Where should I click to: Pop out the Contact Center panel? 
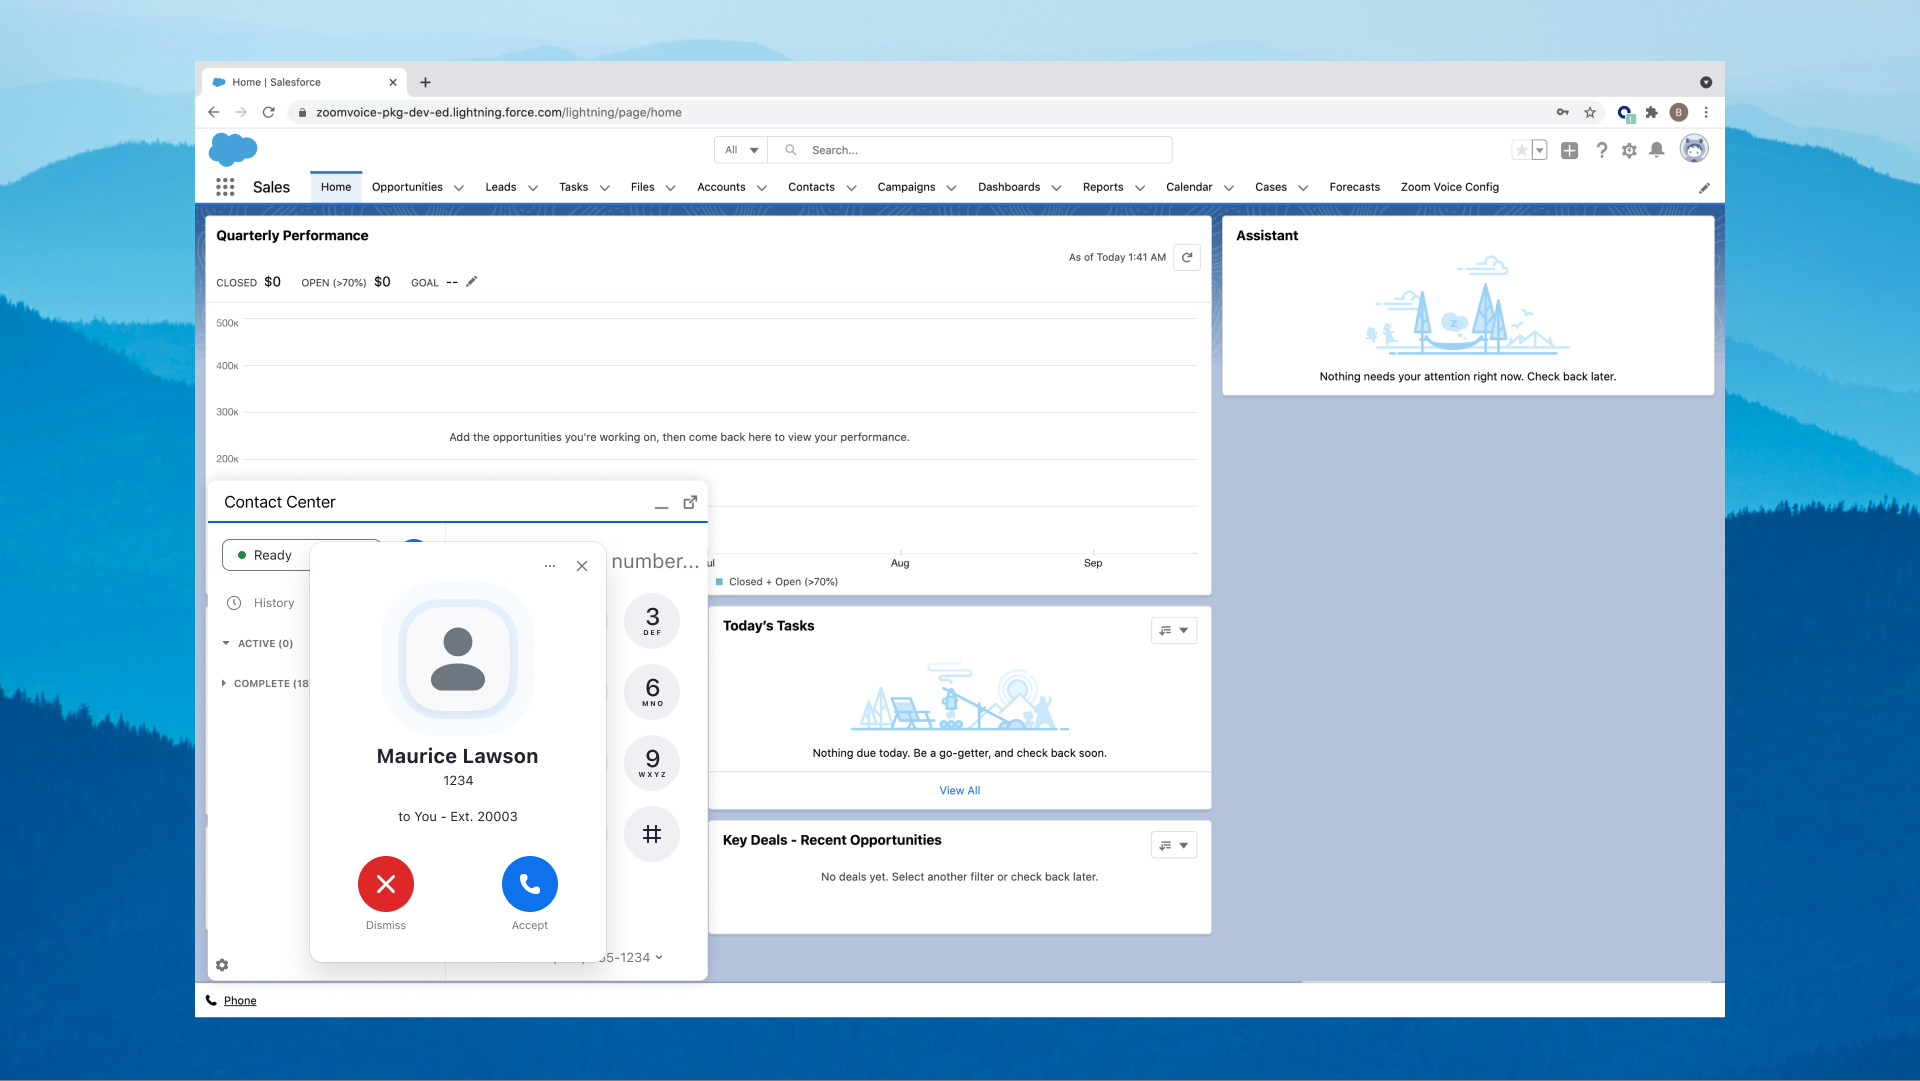[690, 502]
